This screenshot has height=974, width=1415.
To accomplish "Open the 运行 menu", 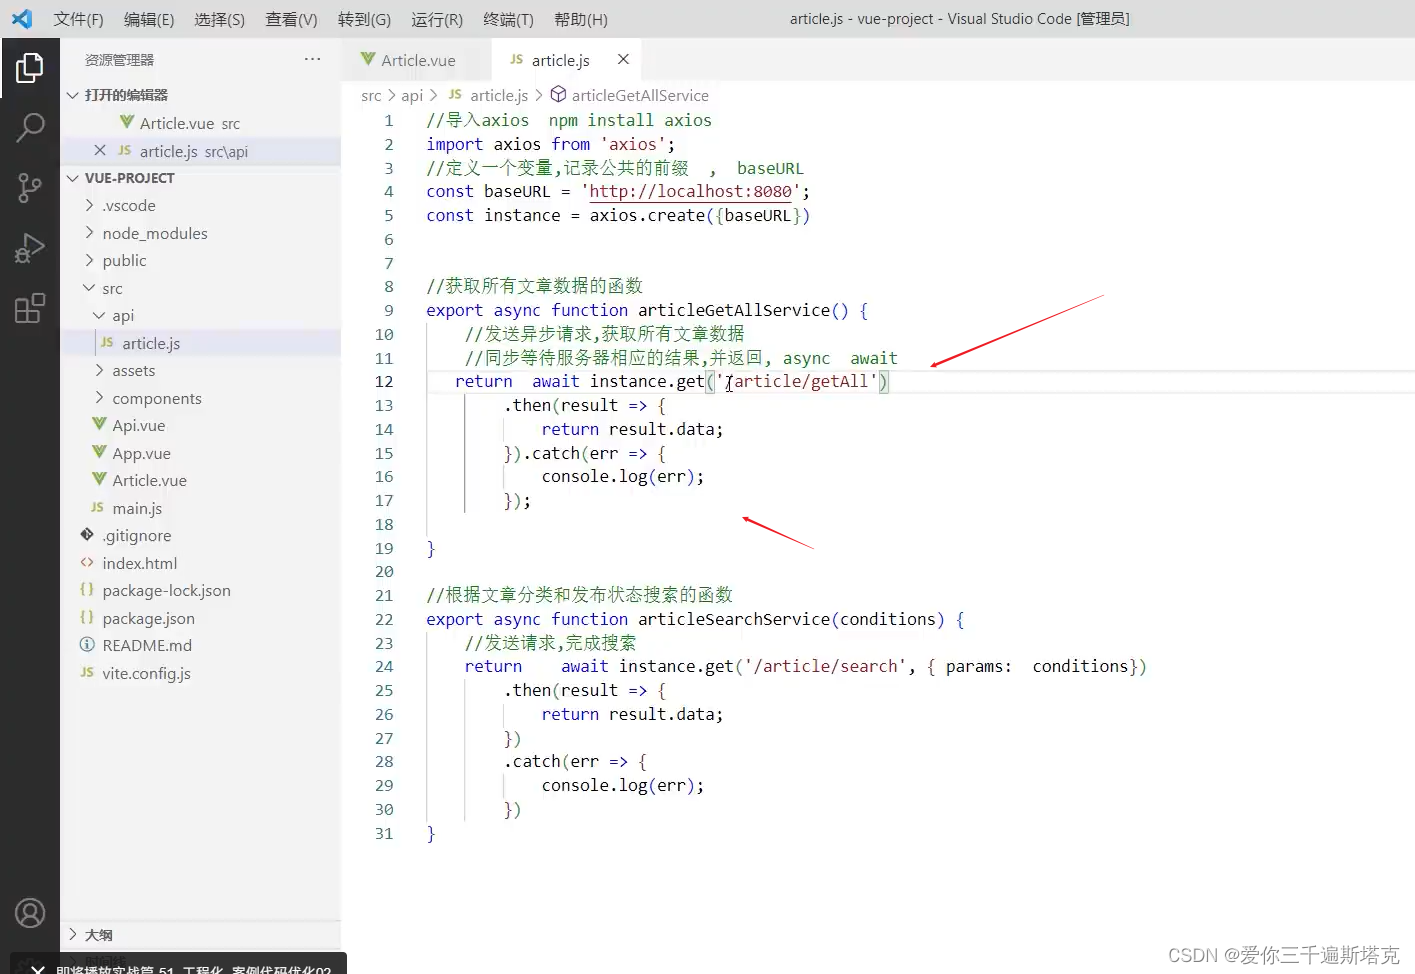I will pyautogui.click(x=436, y=18).
